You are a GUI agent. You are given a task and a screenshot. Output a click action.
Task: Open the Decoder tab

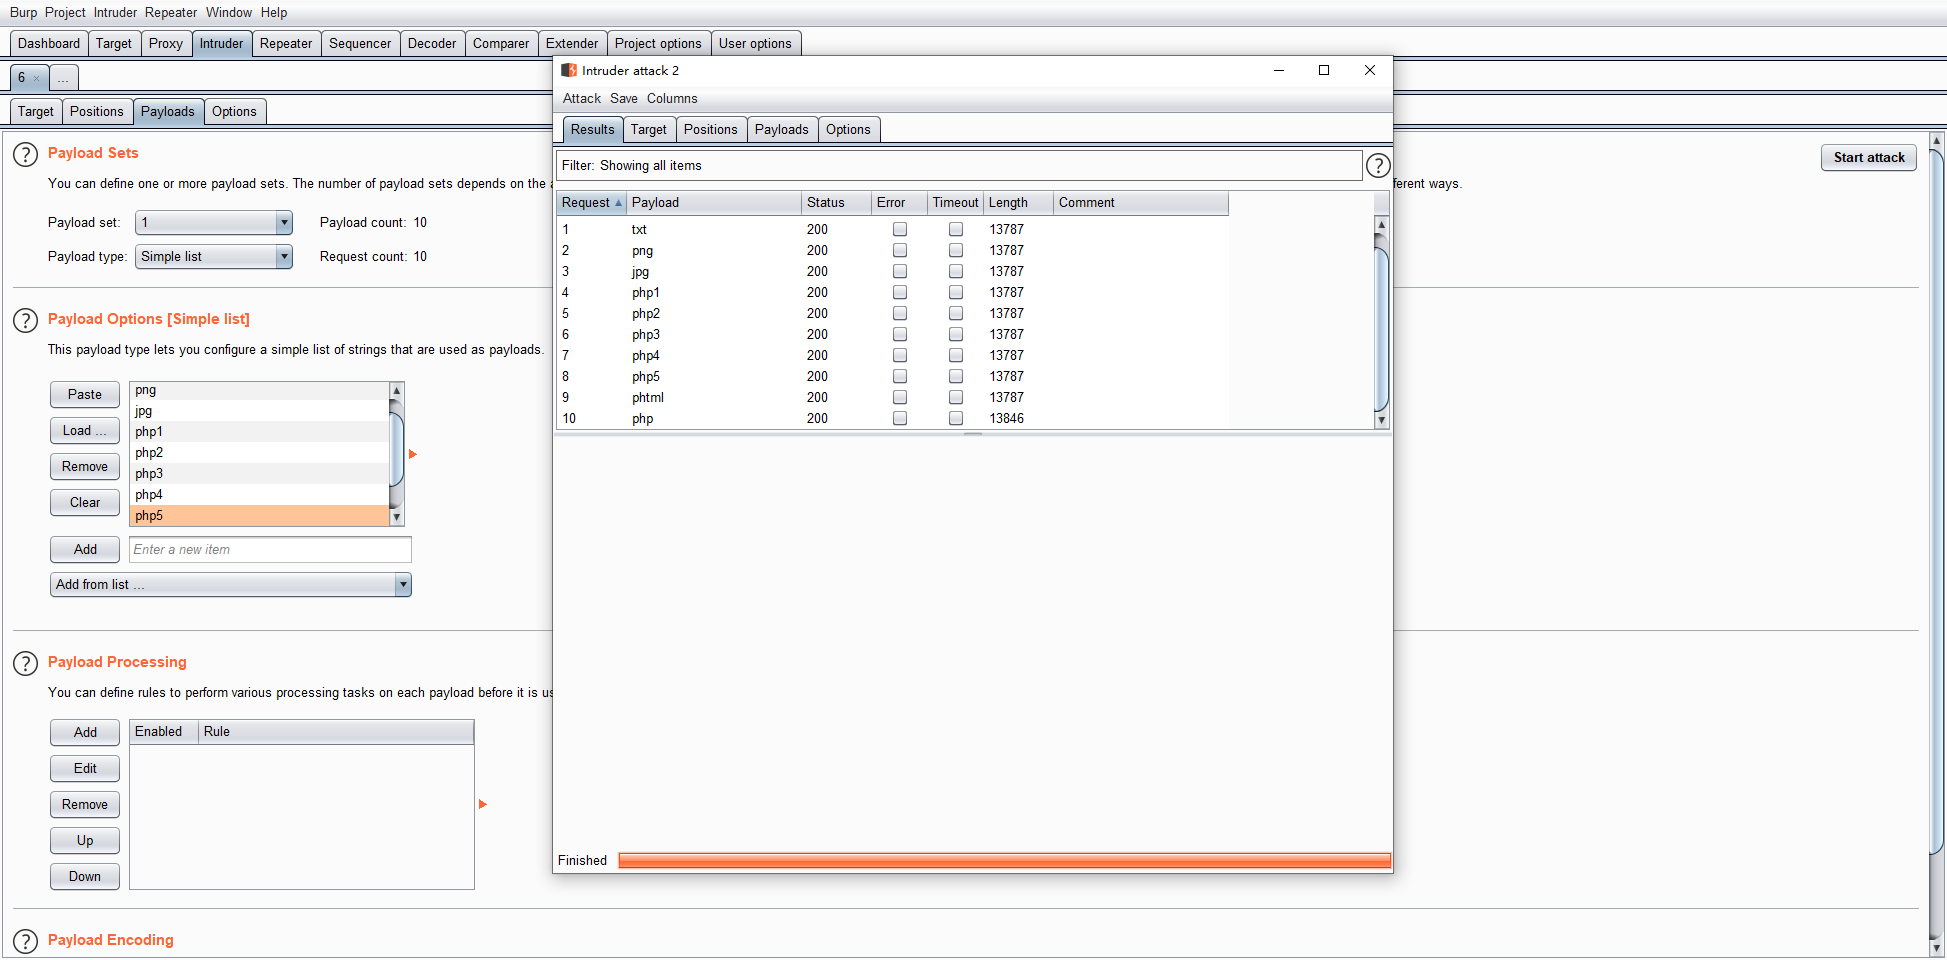coord(432,44)
